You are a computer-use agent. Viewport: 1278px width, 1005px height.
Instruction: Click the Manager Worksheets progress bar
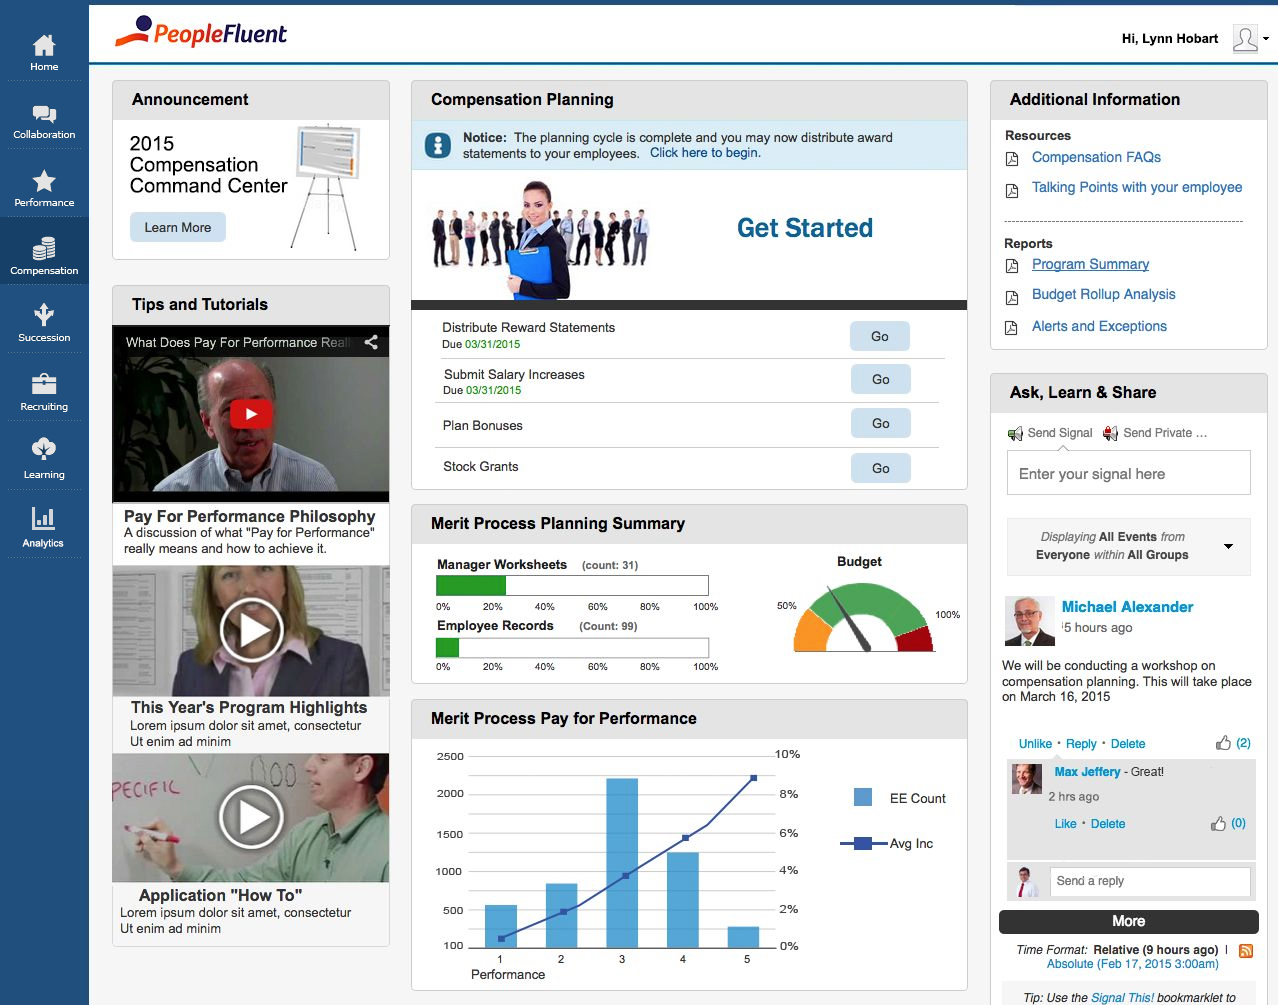(573, 584)
